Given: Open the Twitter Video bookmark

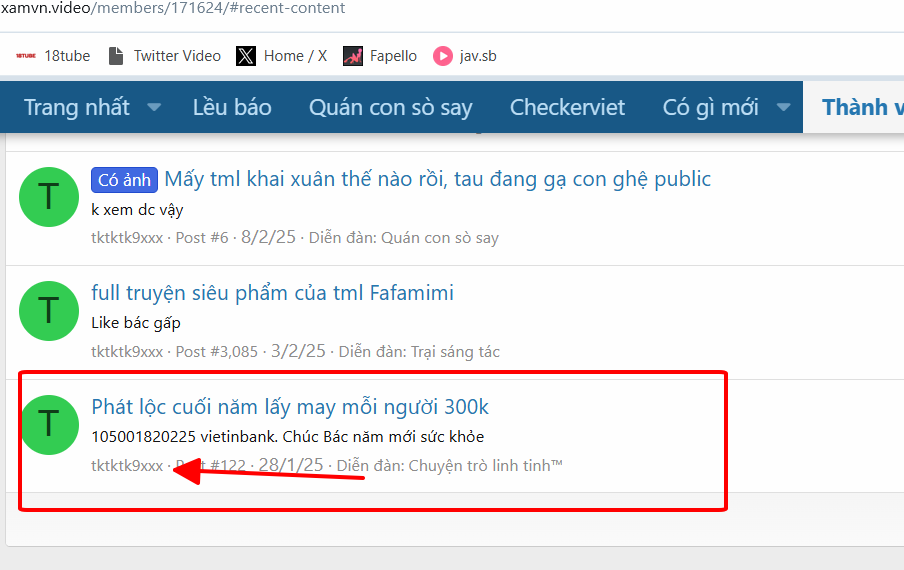Looking at the screenshot, I should (x=164, y=56).
